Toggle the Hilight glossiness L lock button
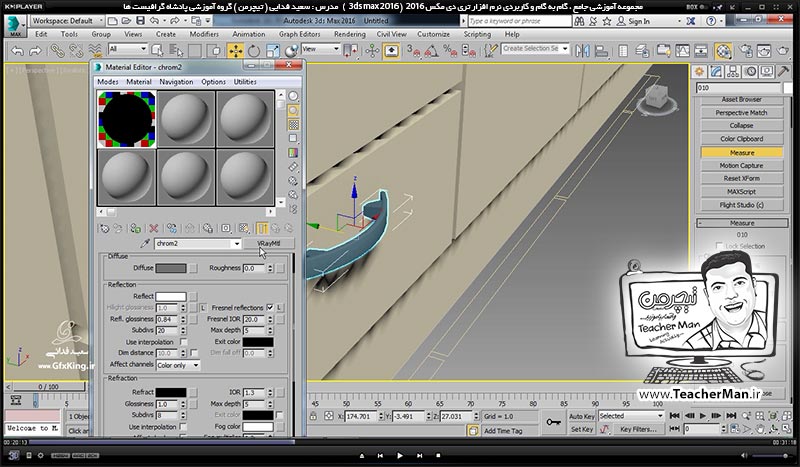800x467 pixels. (203, 308)
